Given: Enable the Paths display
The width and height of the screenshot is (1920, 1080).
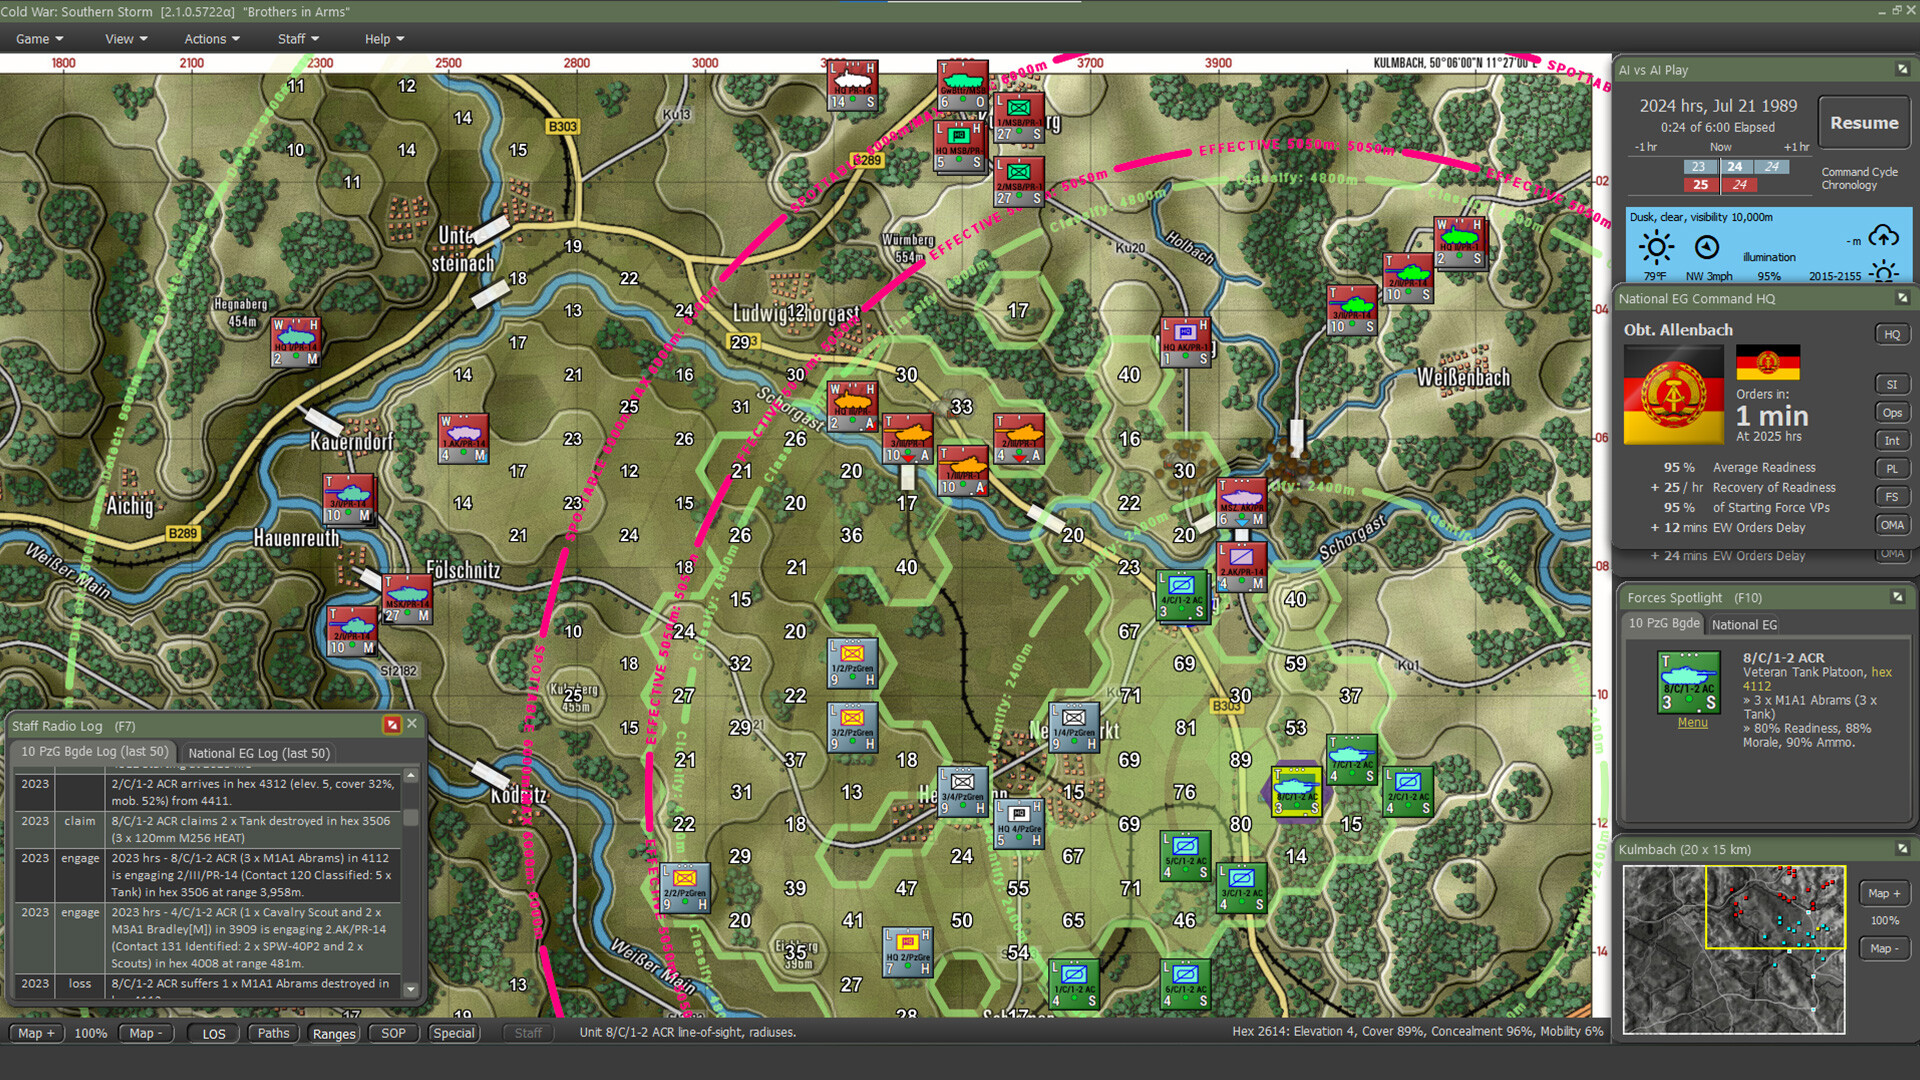Looking at the screenshot, I should click(273, 1033).
